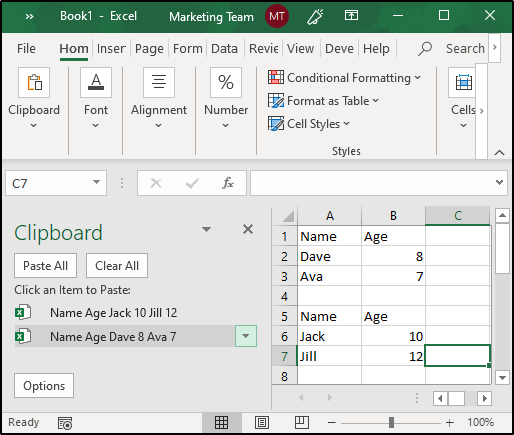This screenshot has width=514, height=435.
Task: Open the File tab
Action: point(26,49)
